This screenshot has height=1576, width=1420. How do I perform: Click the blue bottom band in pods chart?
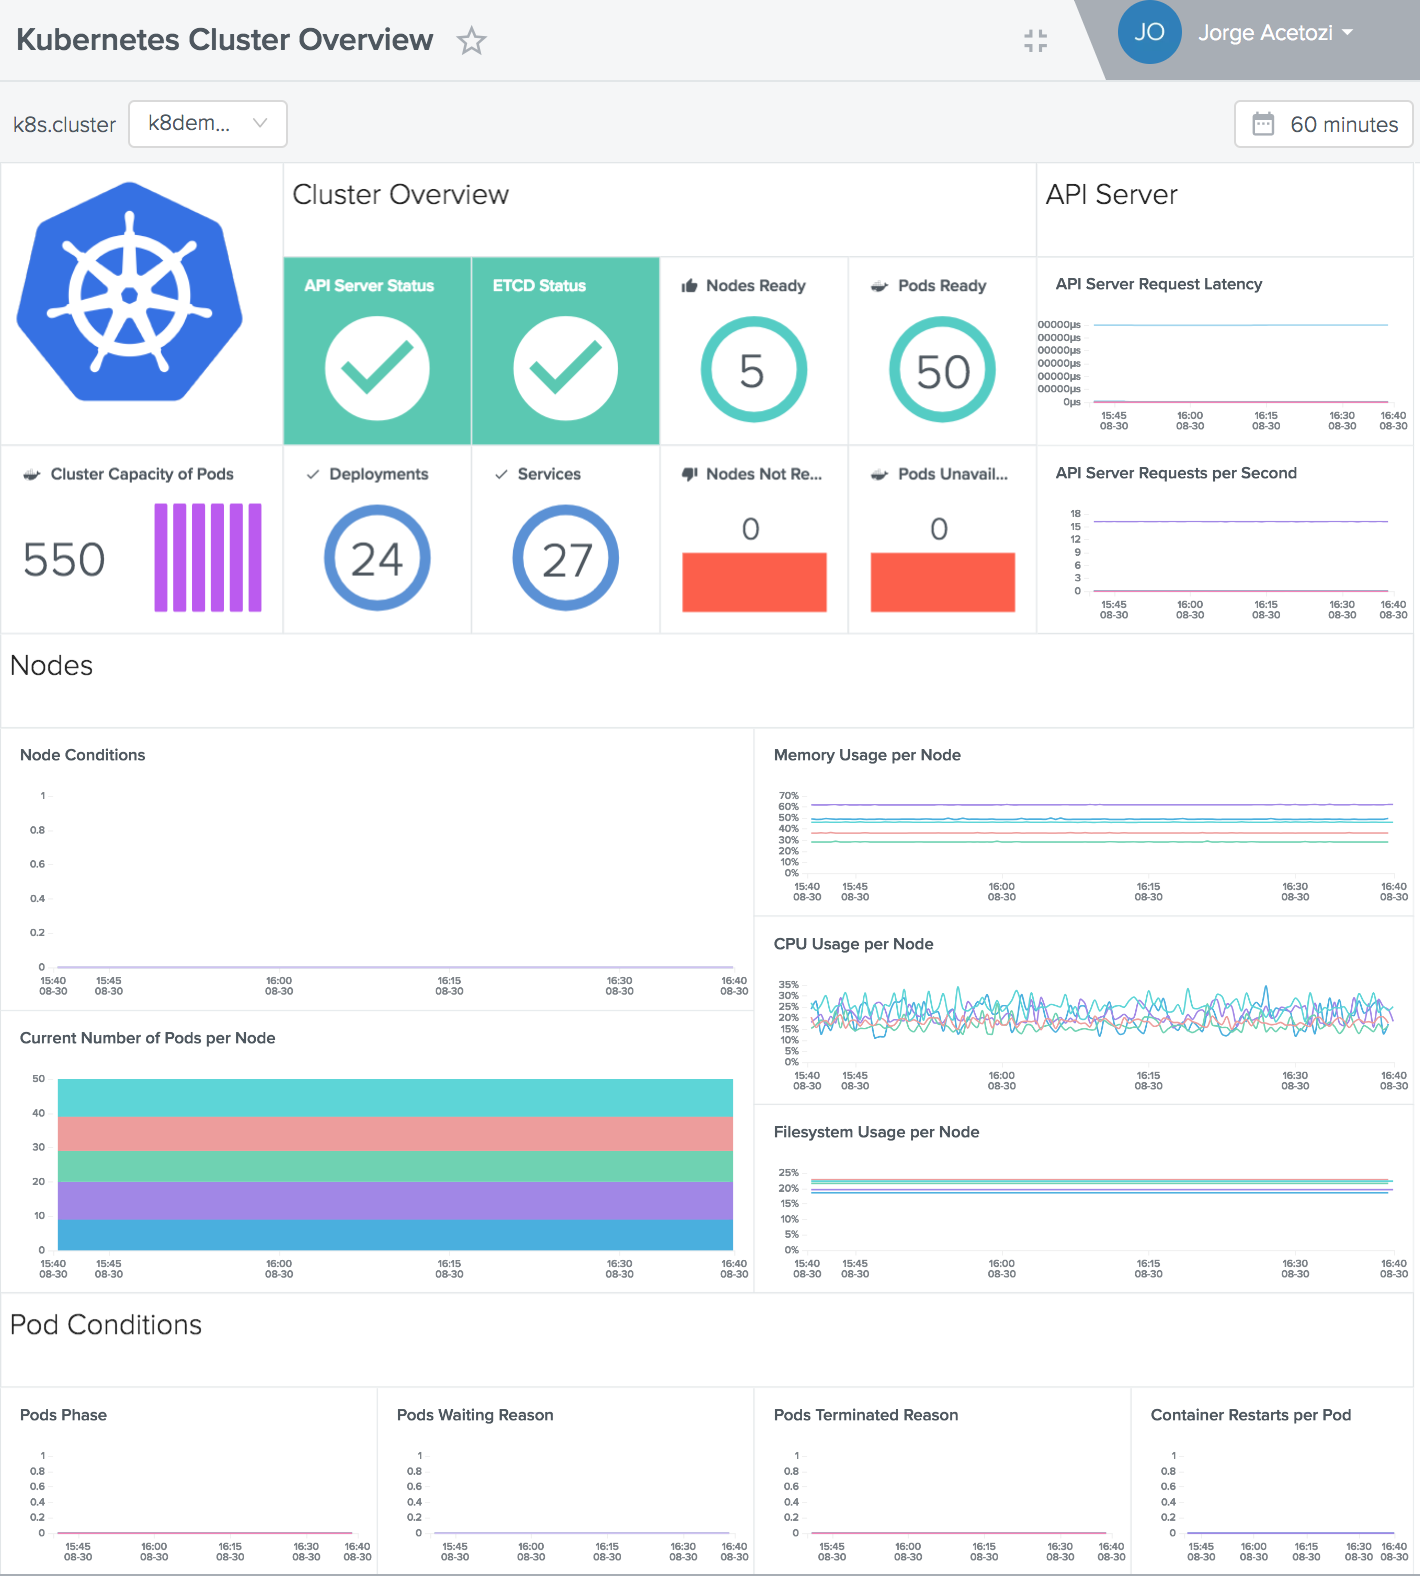[395, 1234]
